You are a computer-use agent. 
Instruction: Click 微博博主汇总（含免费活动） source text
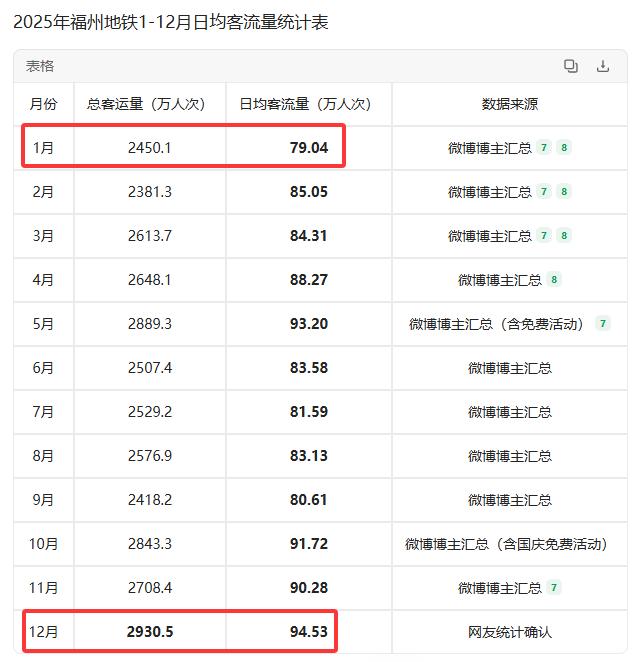(497, 324)
